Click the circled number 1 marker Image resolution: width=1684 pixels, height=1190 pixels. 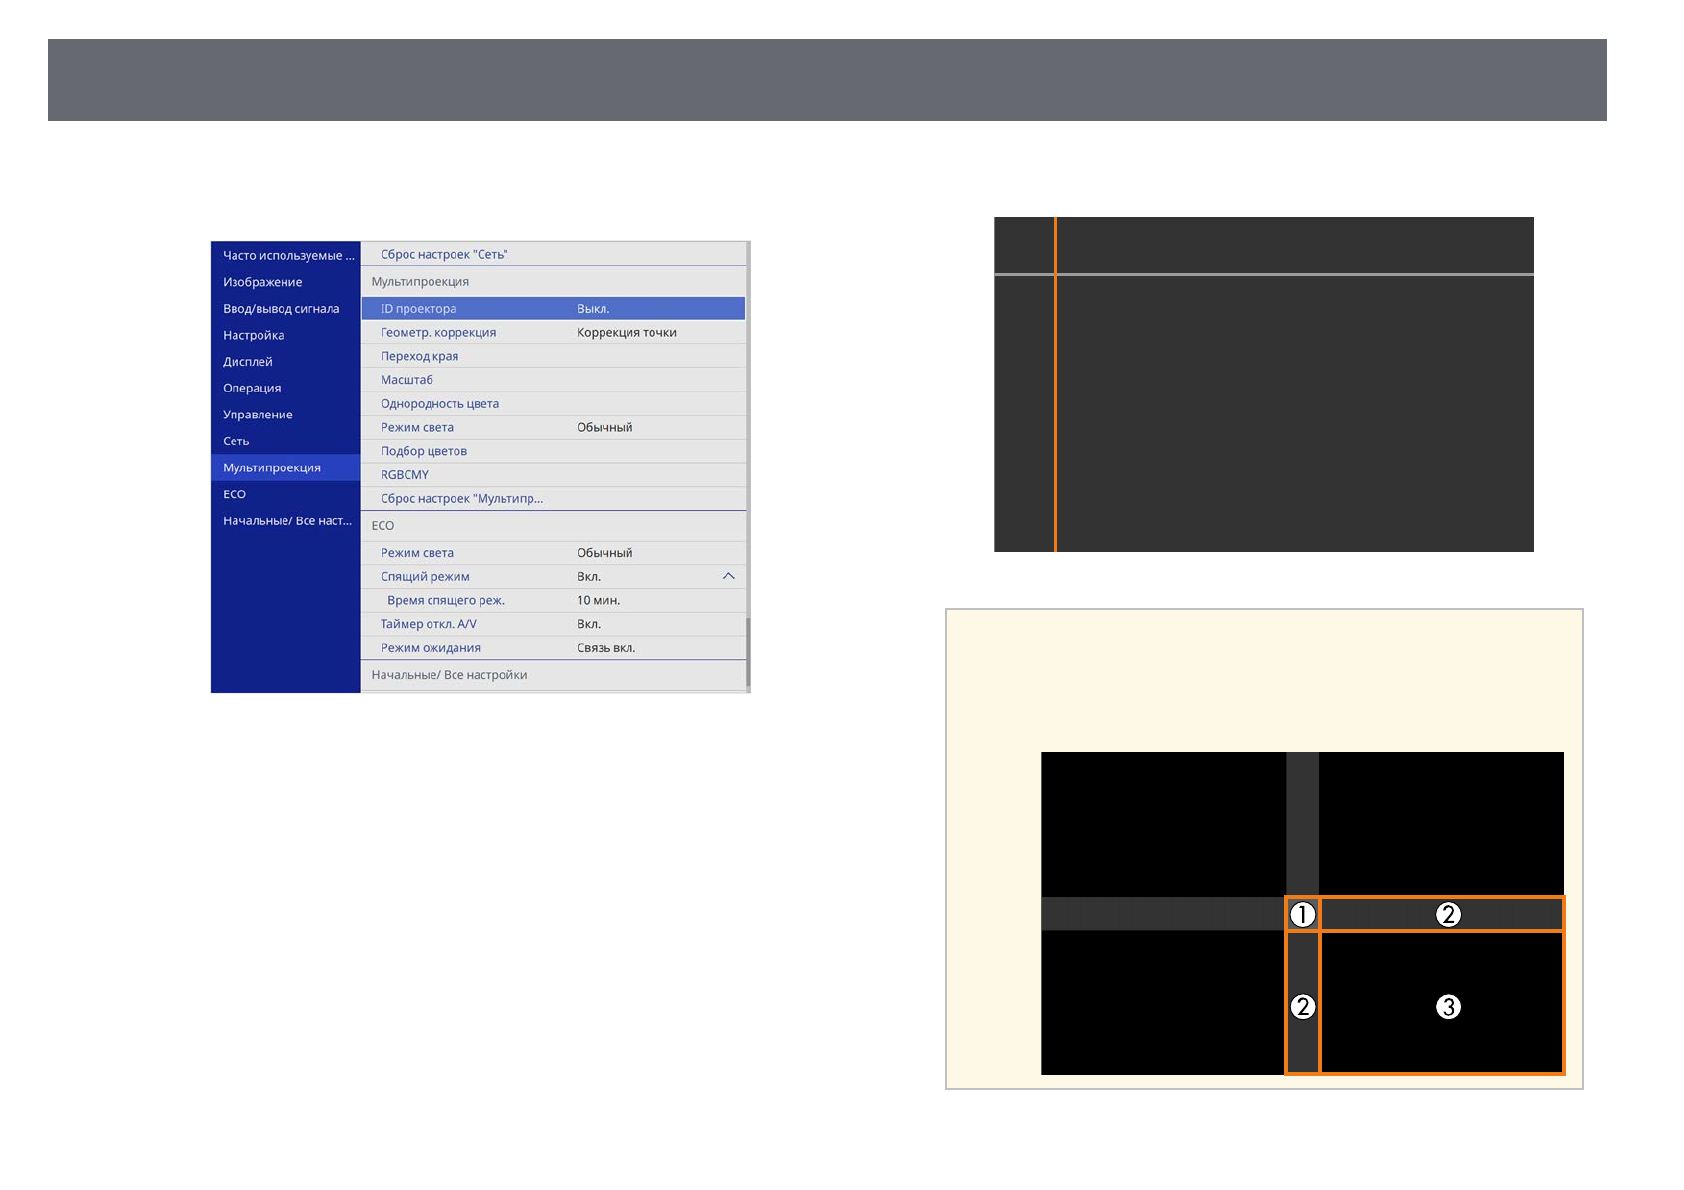point(1302,914)
